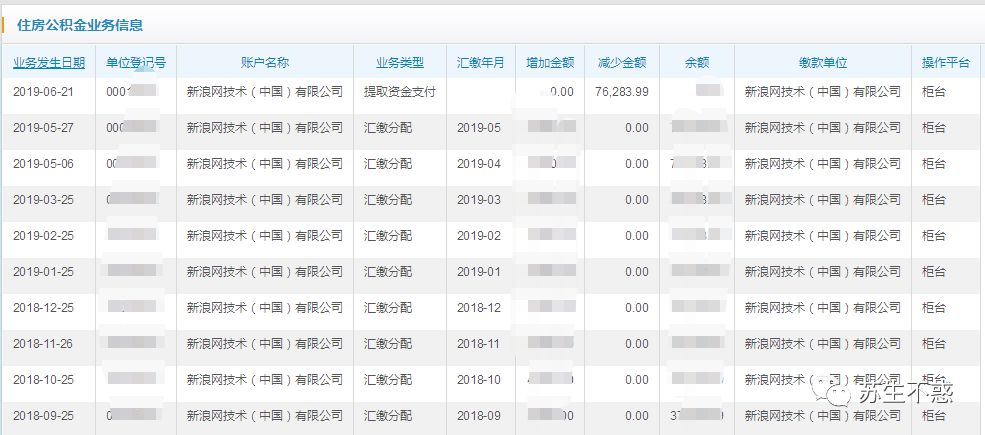Click the 账户名称 column header
This screenshot has width=985, height=435.
tap(265, 63)
